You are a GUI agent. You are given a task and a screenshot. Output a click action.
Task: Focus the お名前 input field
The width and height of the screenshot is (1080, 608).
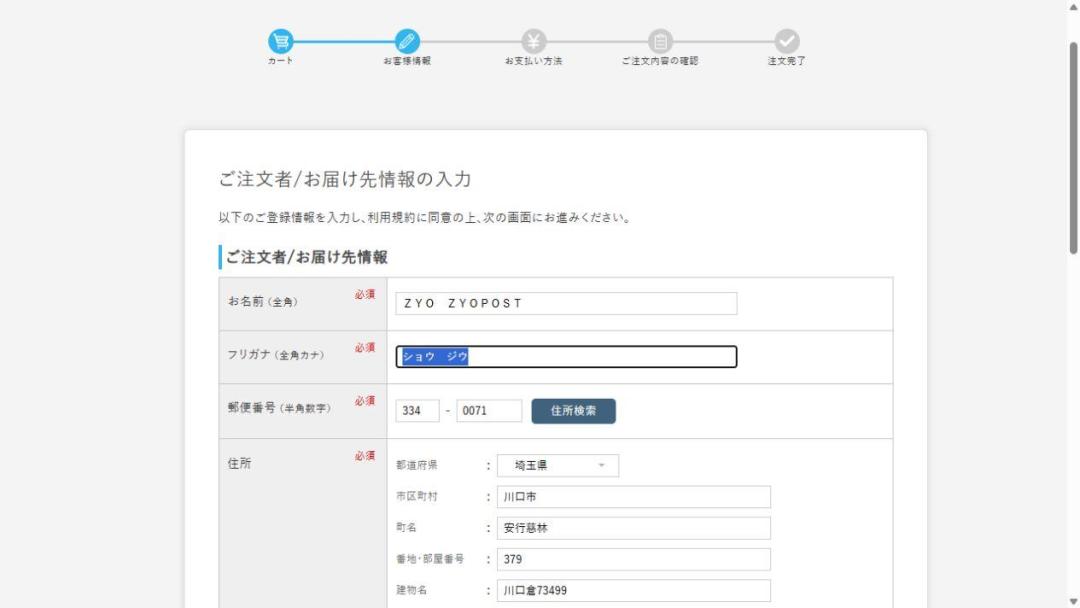pos(566,304)
